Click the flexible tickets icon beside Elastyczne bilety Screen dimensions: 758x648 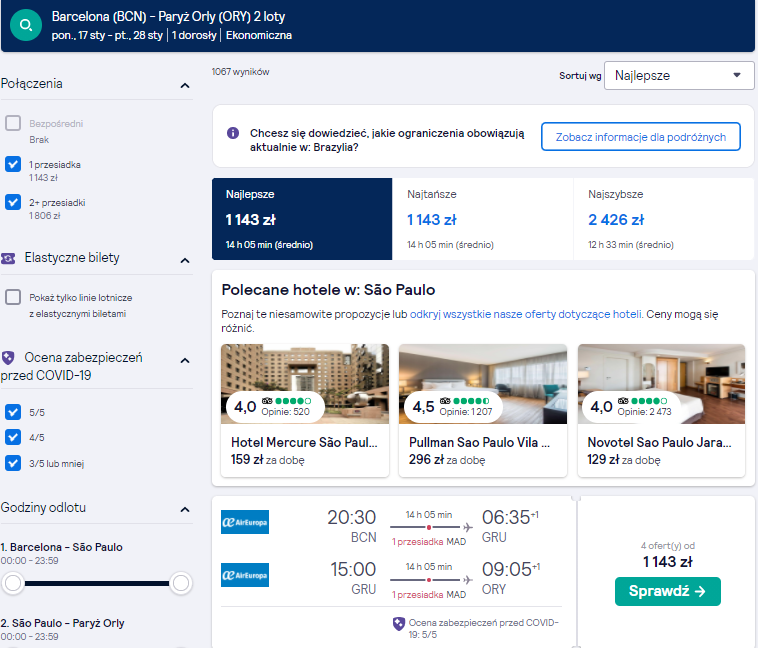(8, 258)
